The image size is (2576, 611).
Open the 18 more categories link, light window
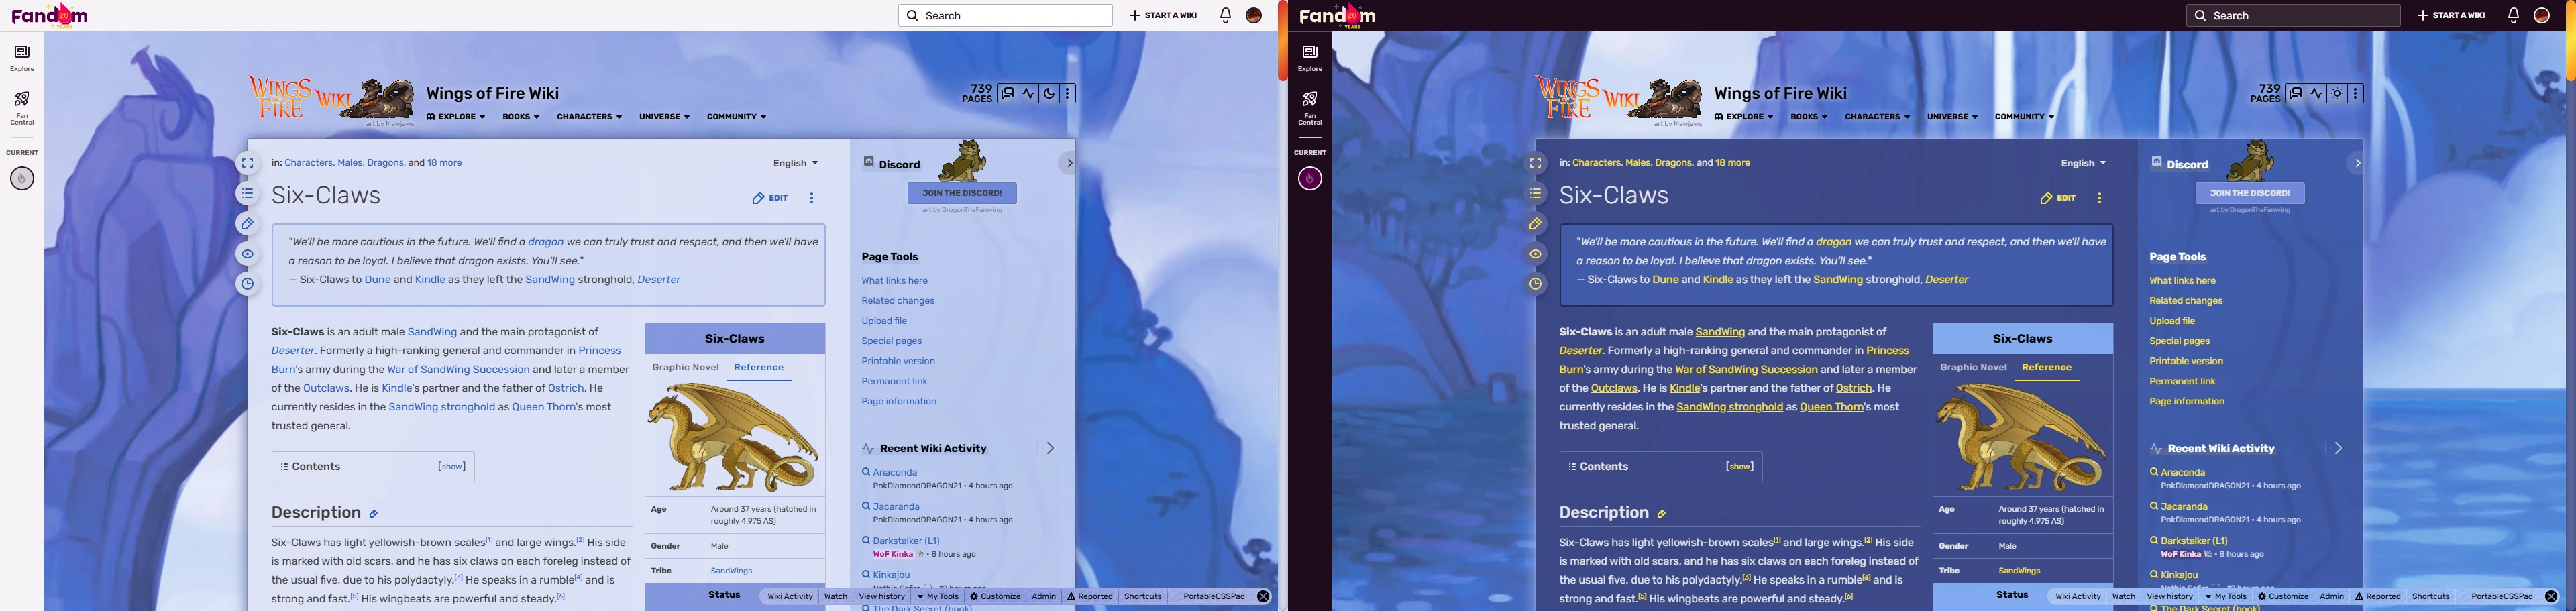[x=444, y=163]
